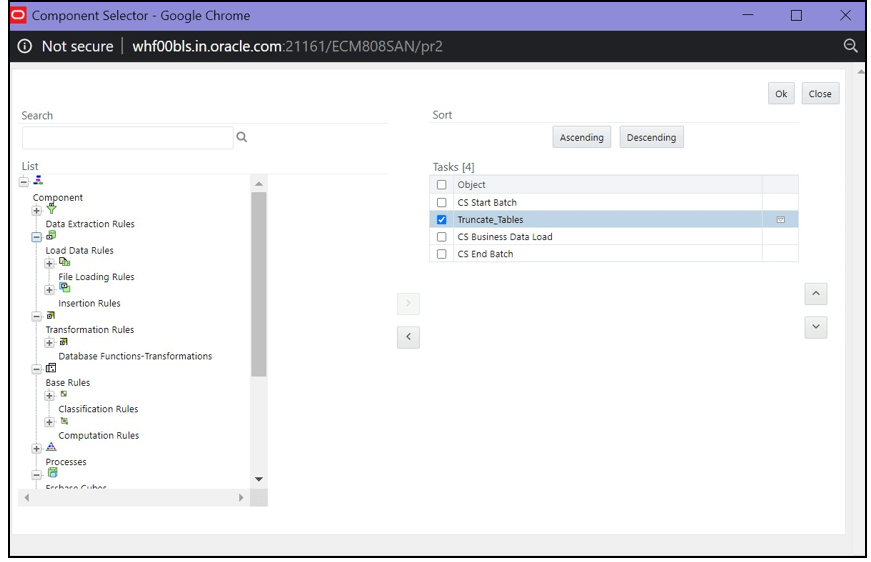
Task: Select the Base Rules label
Action: coord(68,383)
